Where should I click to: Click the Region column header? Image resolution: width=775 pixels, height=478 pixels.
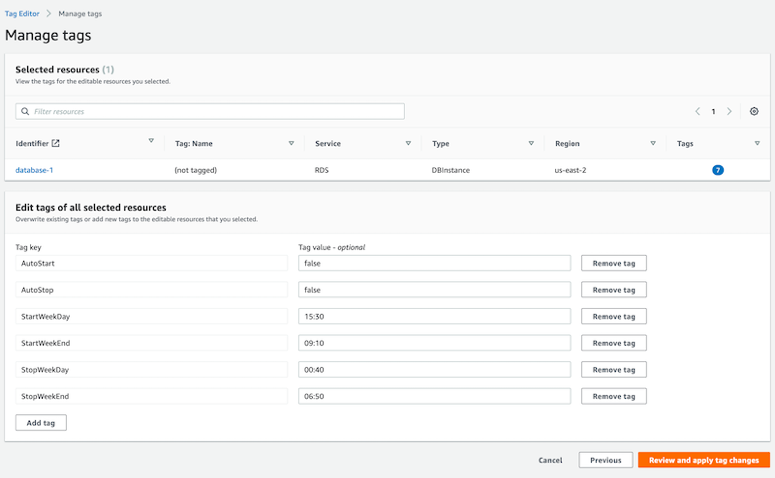point(567,143)
